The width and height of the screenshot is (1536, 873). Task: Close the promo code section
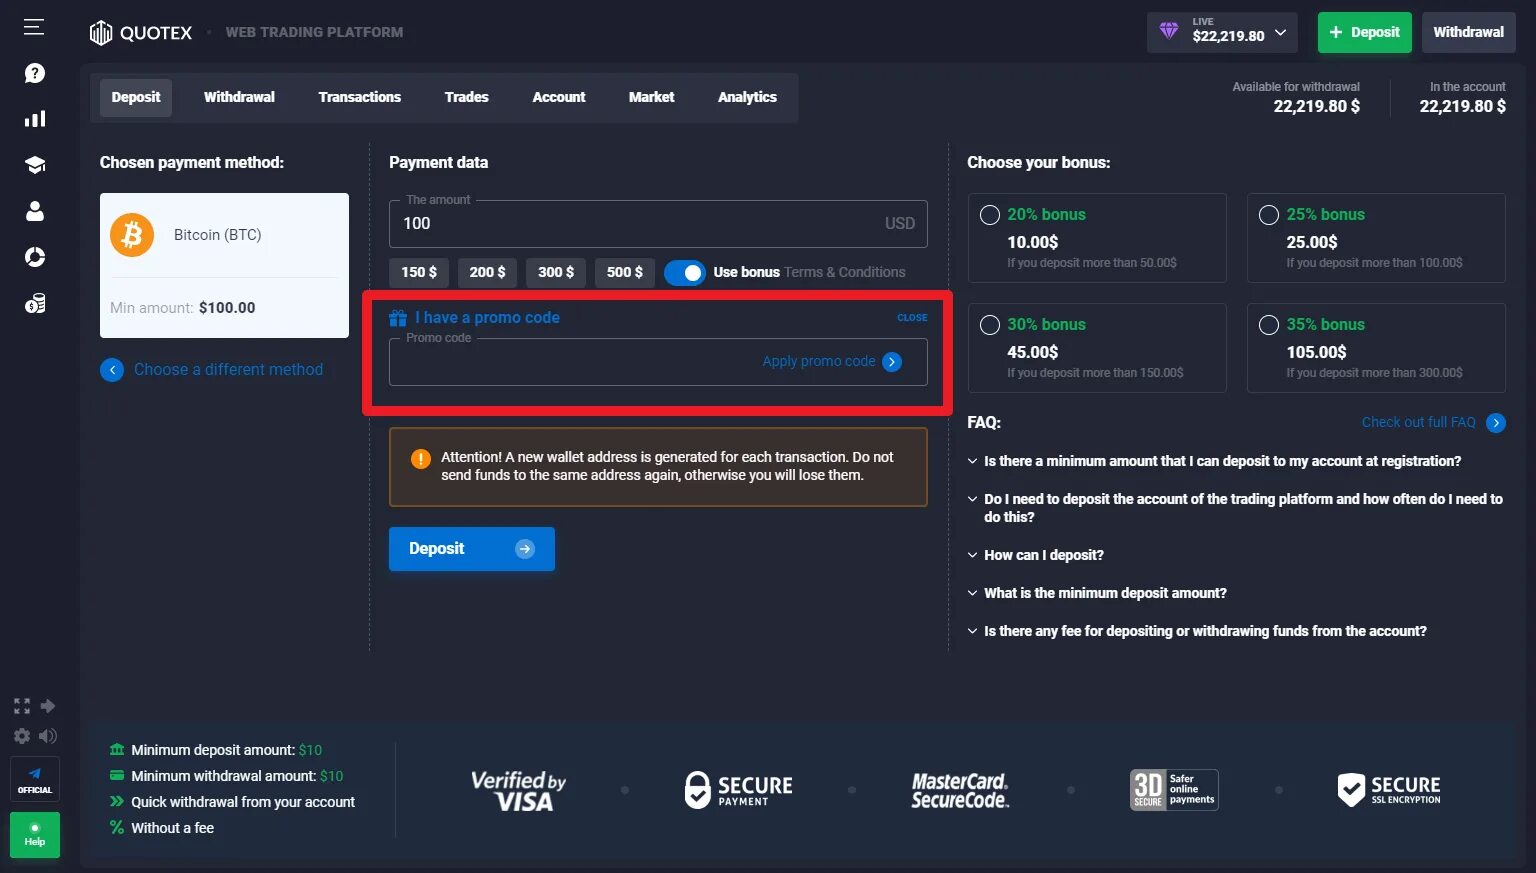coord(912,318)
